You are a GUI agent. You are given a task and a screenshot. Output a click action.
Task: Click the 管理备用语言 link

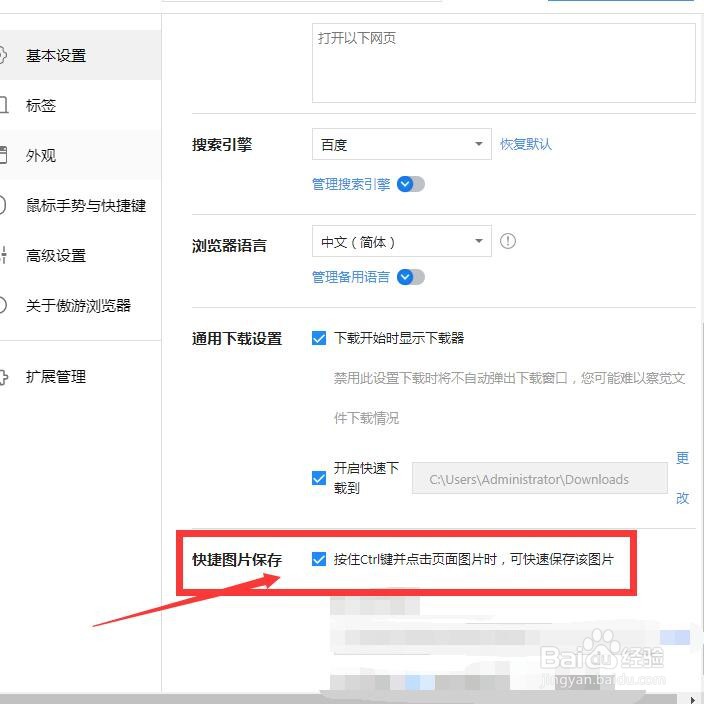pos(351,277)
